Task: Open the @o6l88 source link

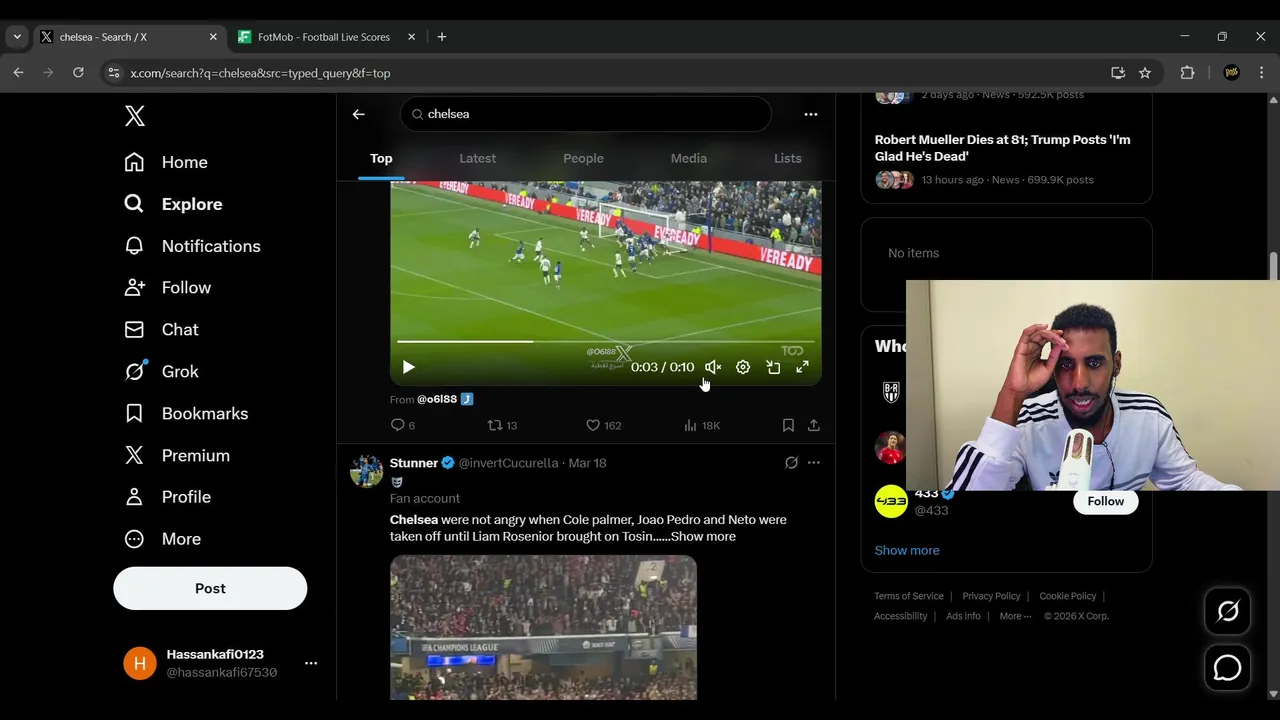Action: pyautogui.click(x=437, y=399)
